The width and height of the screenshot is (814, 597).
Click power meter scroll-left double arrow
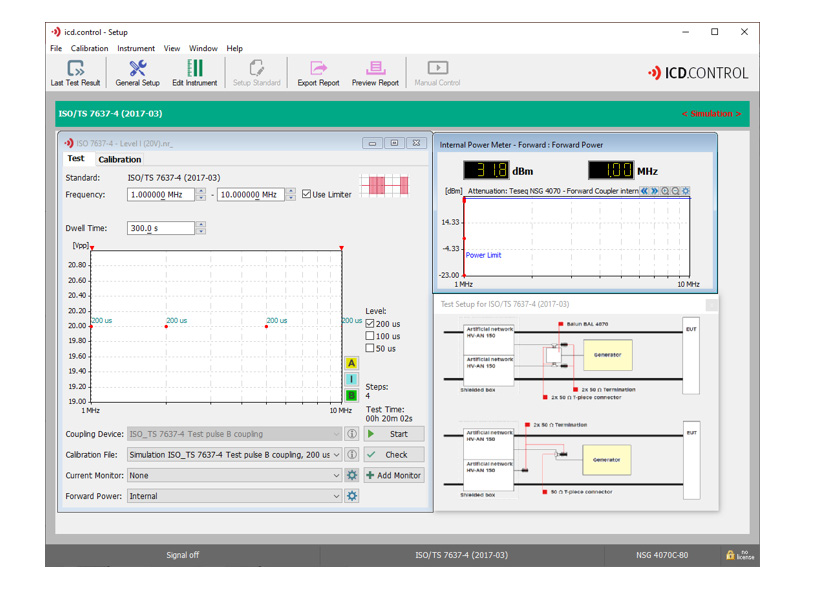click(x=644, y=191)
